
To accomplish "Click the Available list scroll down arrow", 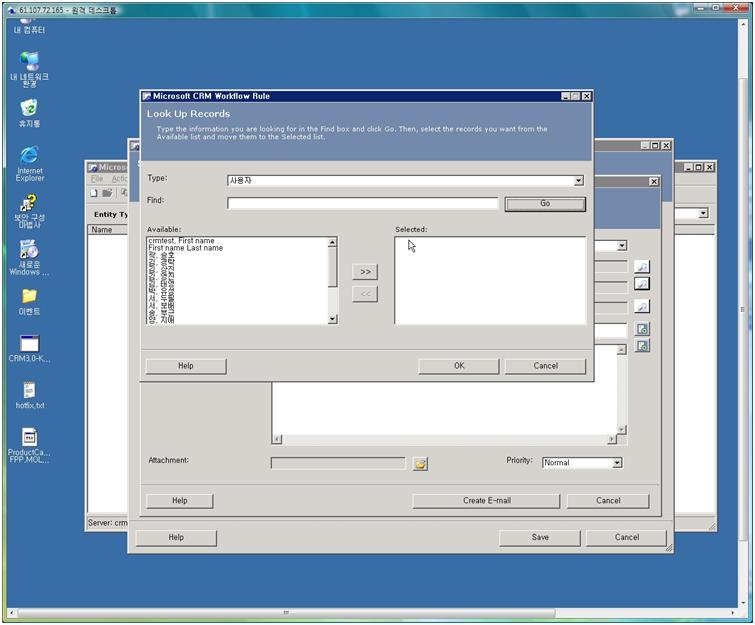I will pyautogui.click(x=332, y=319).
